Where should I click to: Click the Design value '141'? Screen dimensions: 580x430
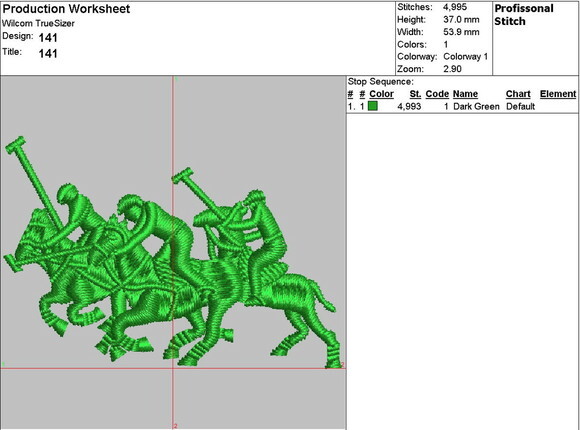(48, 37)
